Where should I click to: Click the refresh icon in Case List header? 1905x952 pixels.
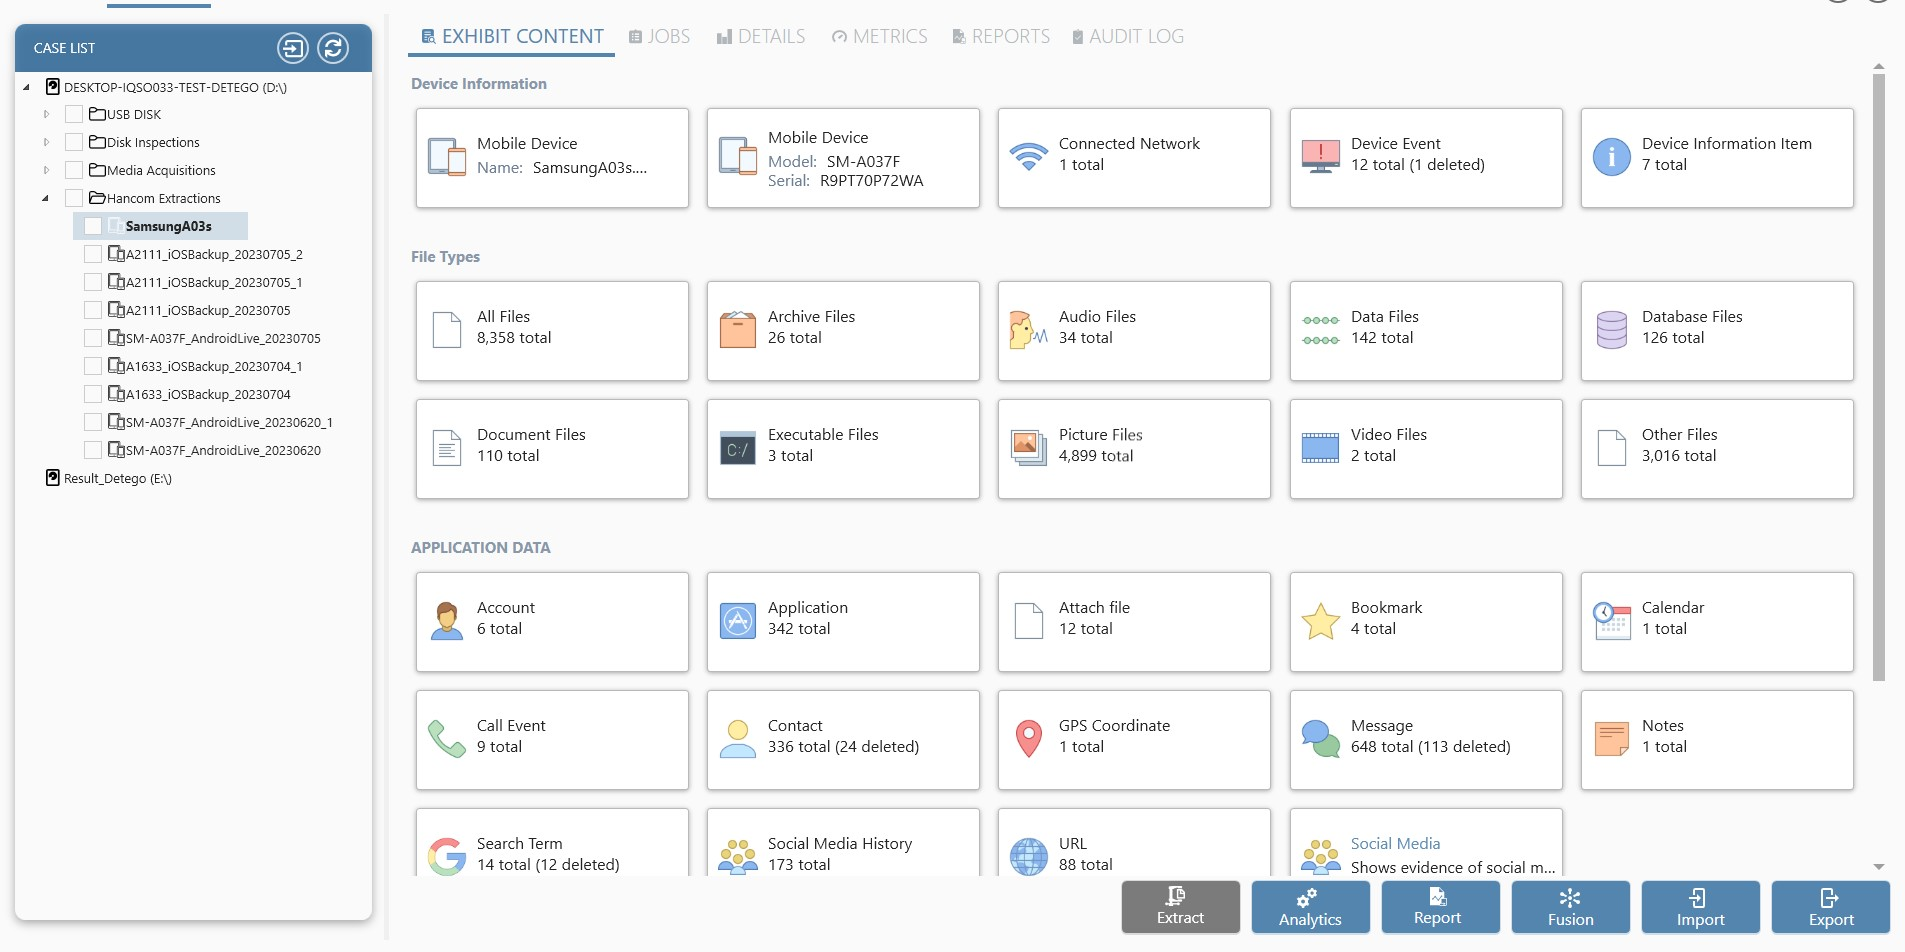click(x=333, y=48)
